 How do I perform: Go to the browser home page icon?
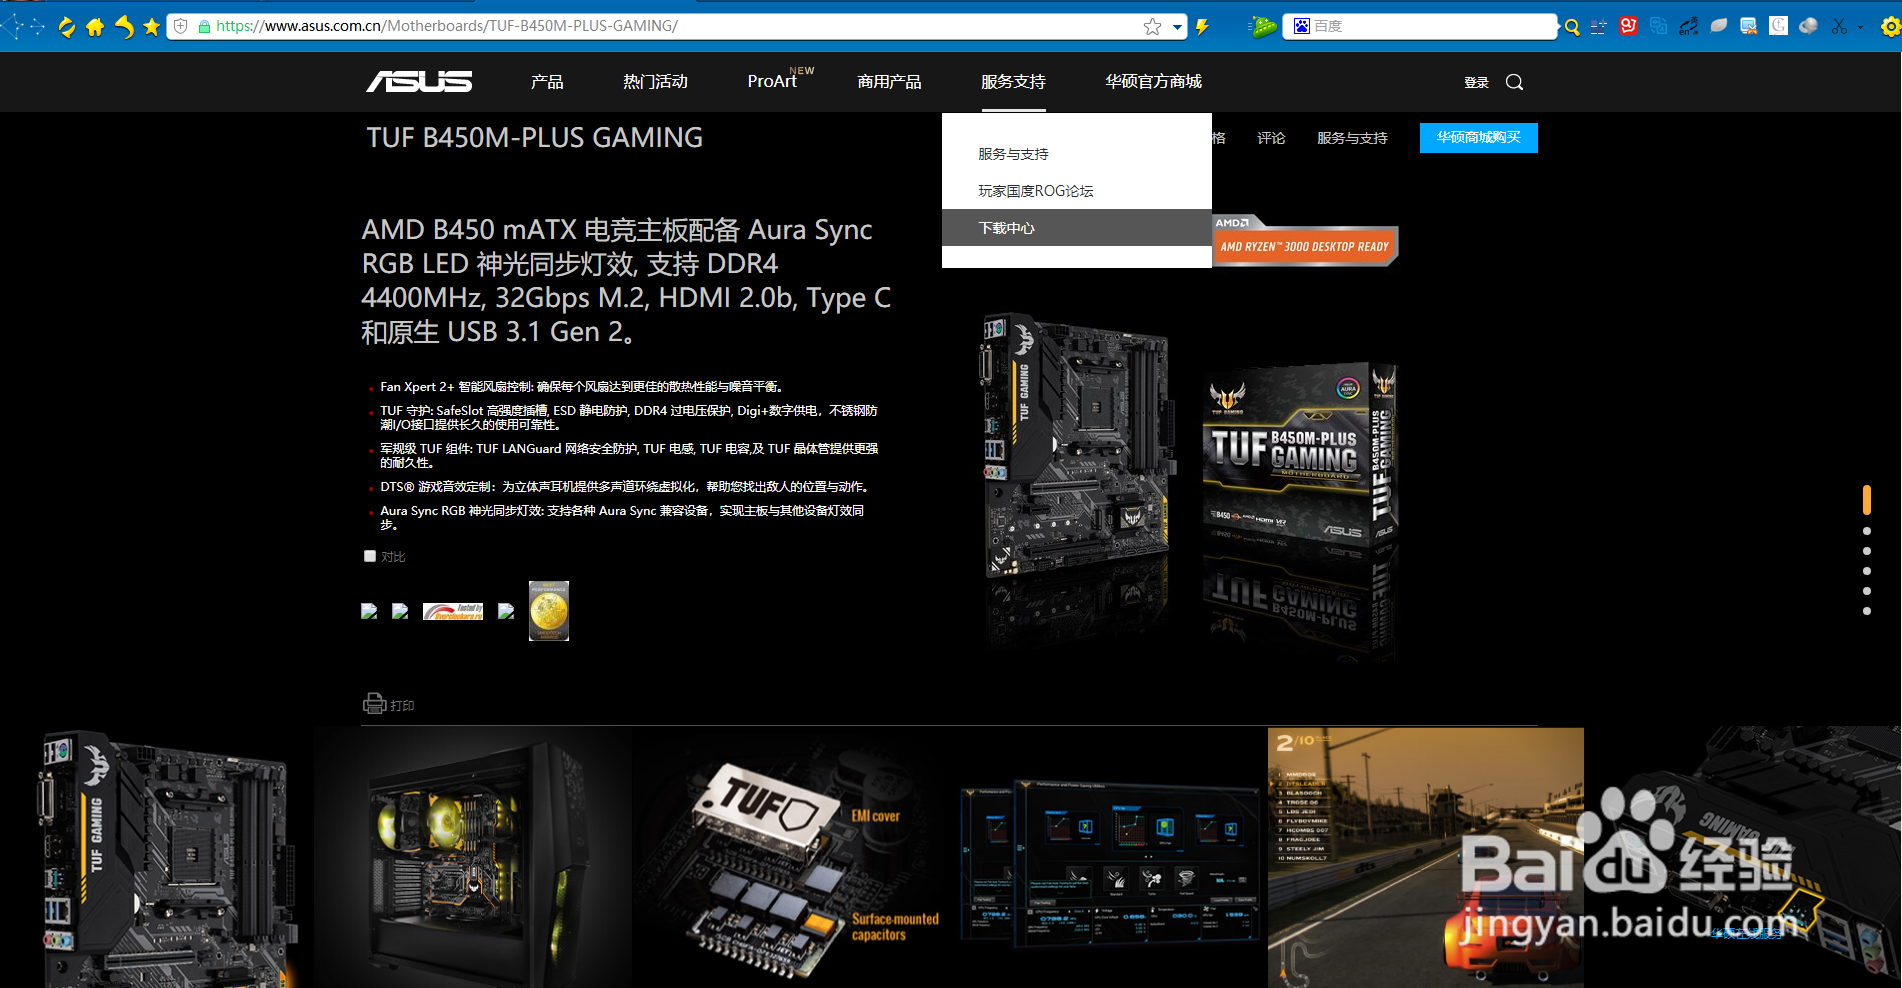tap(95, 27)
